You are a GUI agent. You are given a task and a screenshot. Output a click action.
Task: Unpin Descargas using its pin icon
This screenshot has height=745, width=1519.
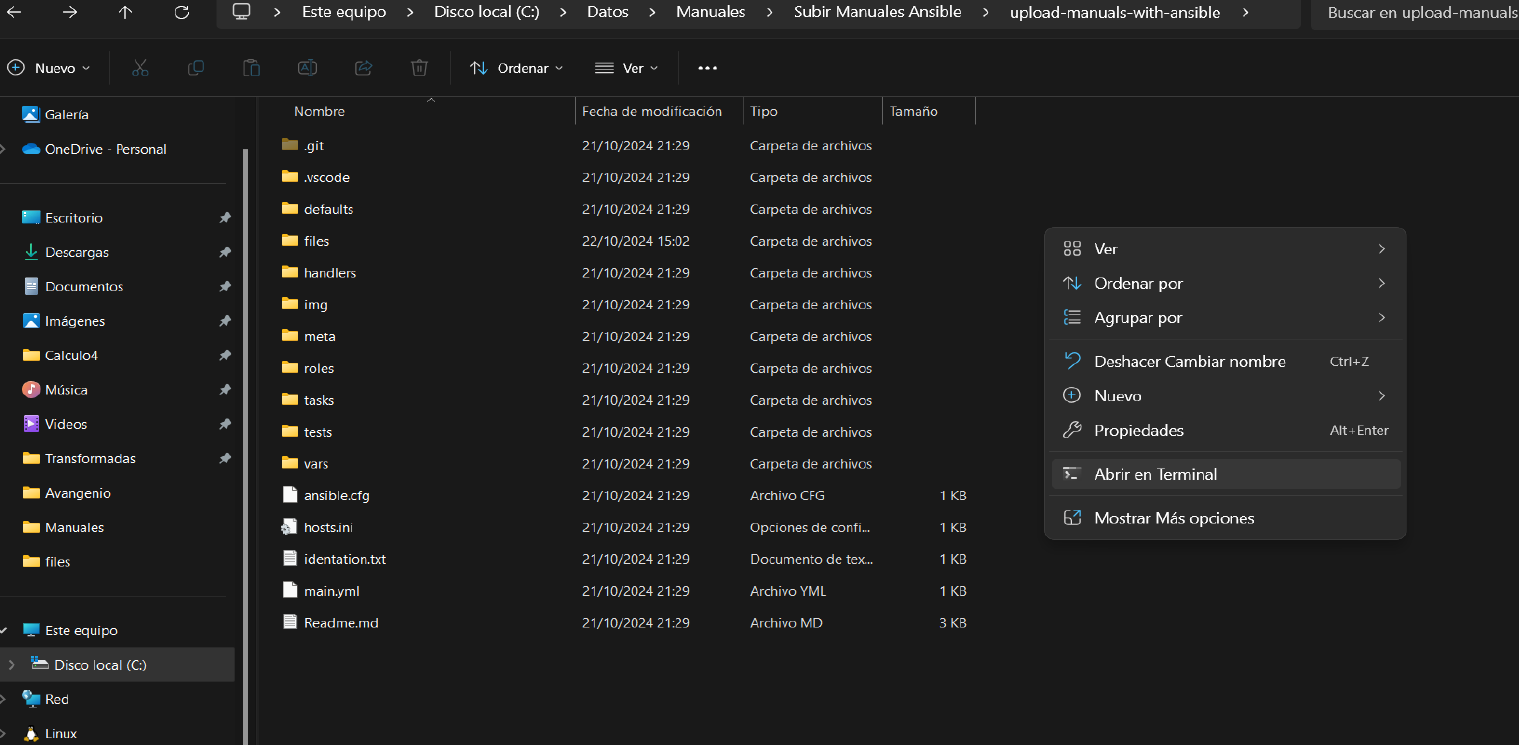[x=225, y=252]
